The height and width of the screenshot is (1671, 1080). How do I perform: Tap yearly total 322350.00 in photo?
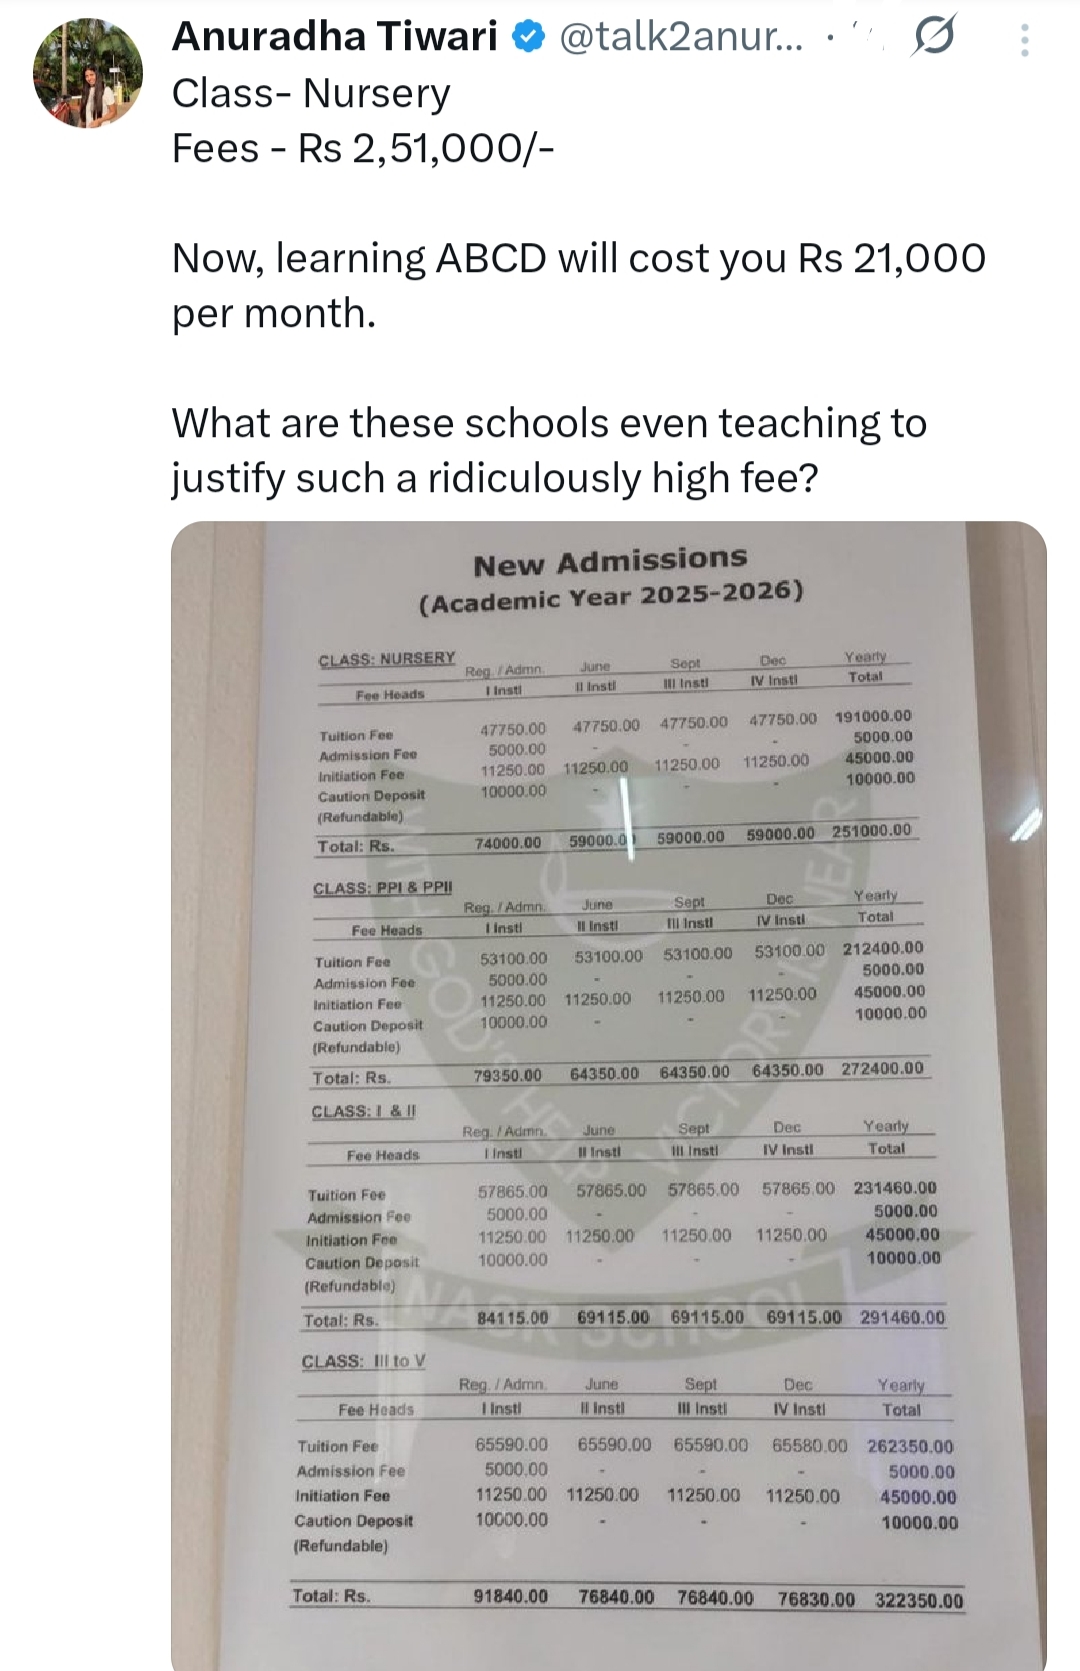tap(919, 1600)
